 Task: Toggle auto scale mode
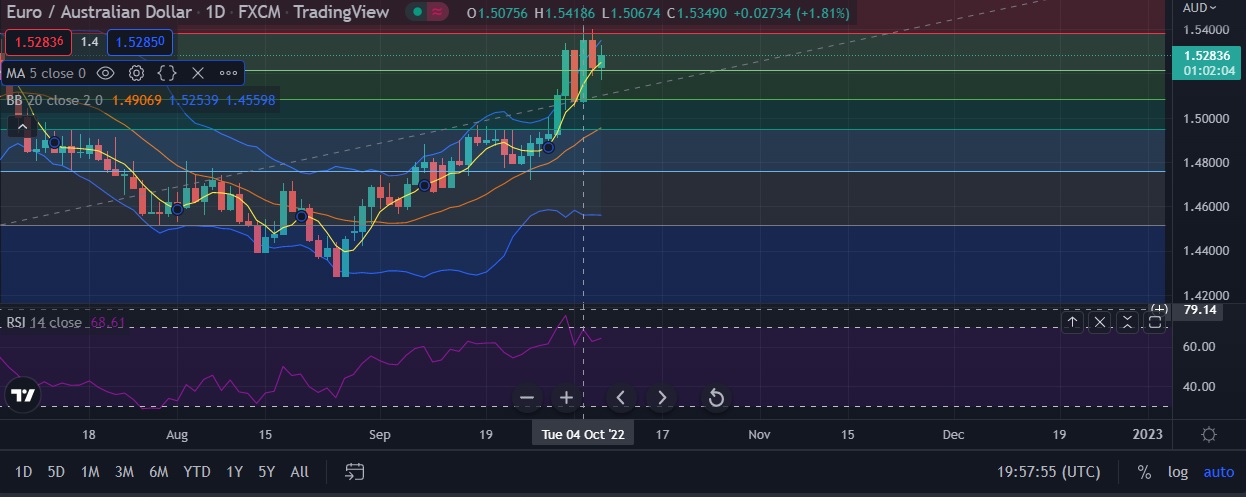pyautogui.click(x=1219, y=471)
